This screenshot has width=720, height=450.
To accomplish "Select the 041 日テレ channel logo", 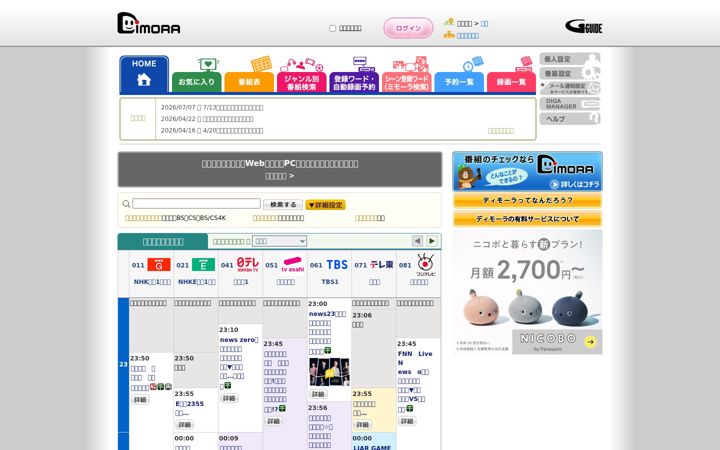I will tap(248, 264).
